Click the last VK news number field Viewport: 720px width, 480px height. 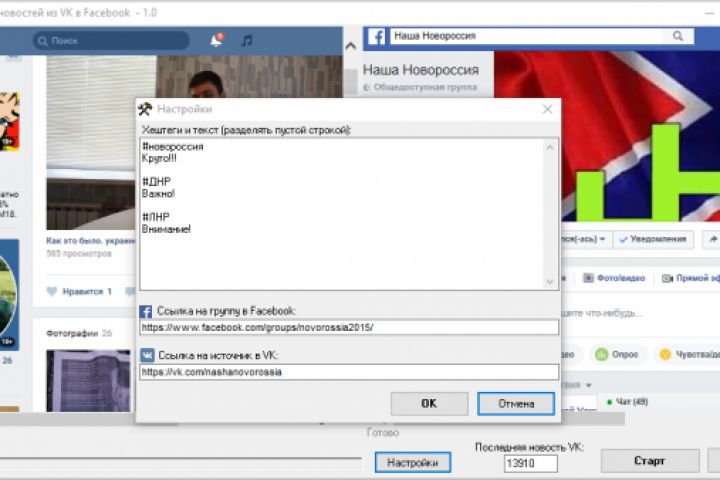point(530,463)
